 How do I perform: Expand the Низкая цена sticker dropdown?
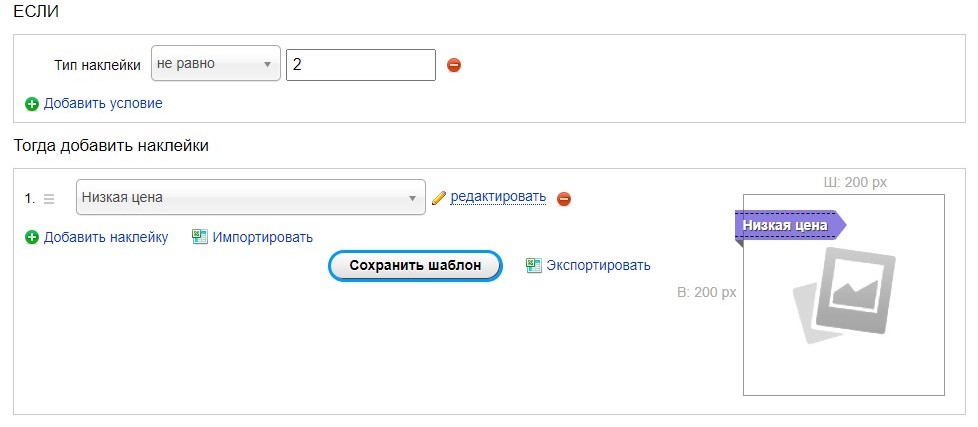tap(251, 198)
